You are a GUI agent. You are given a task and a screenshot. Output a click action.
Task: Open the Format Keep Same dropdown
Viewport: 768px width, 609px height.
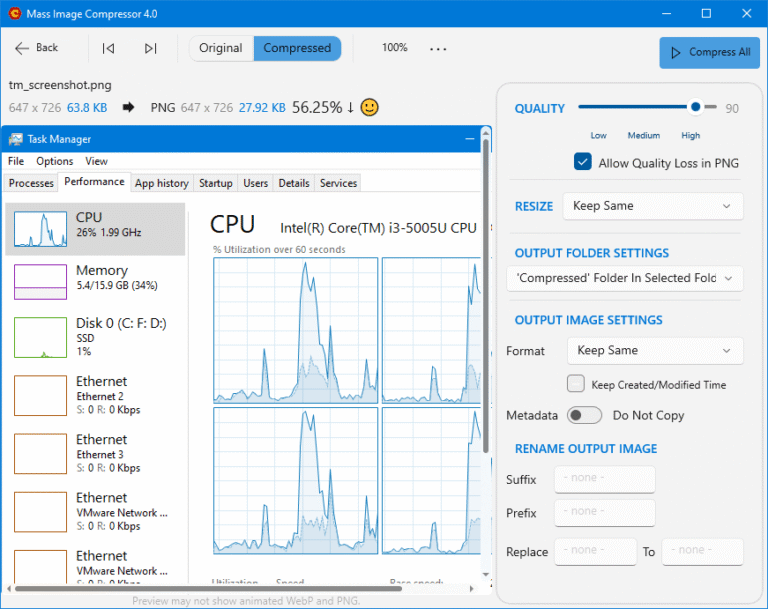(655, 350)
